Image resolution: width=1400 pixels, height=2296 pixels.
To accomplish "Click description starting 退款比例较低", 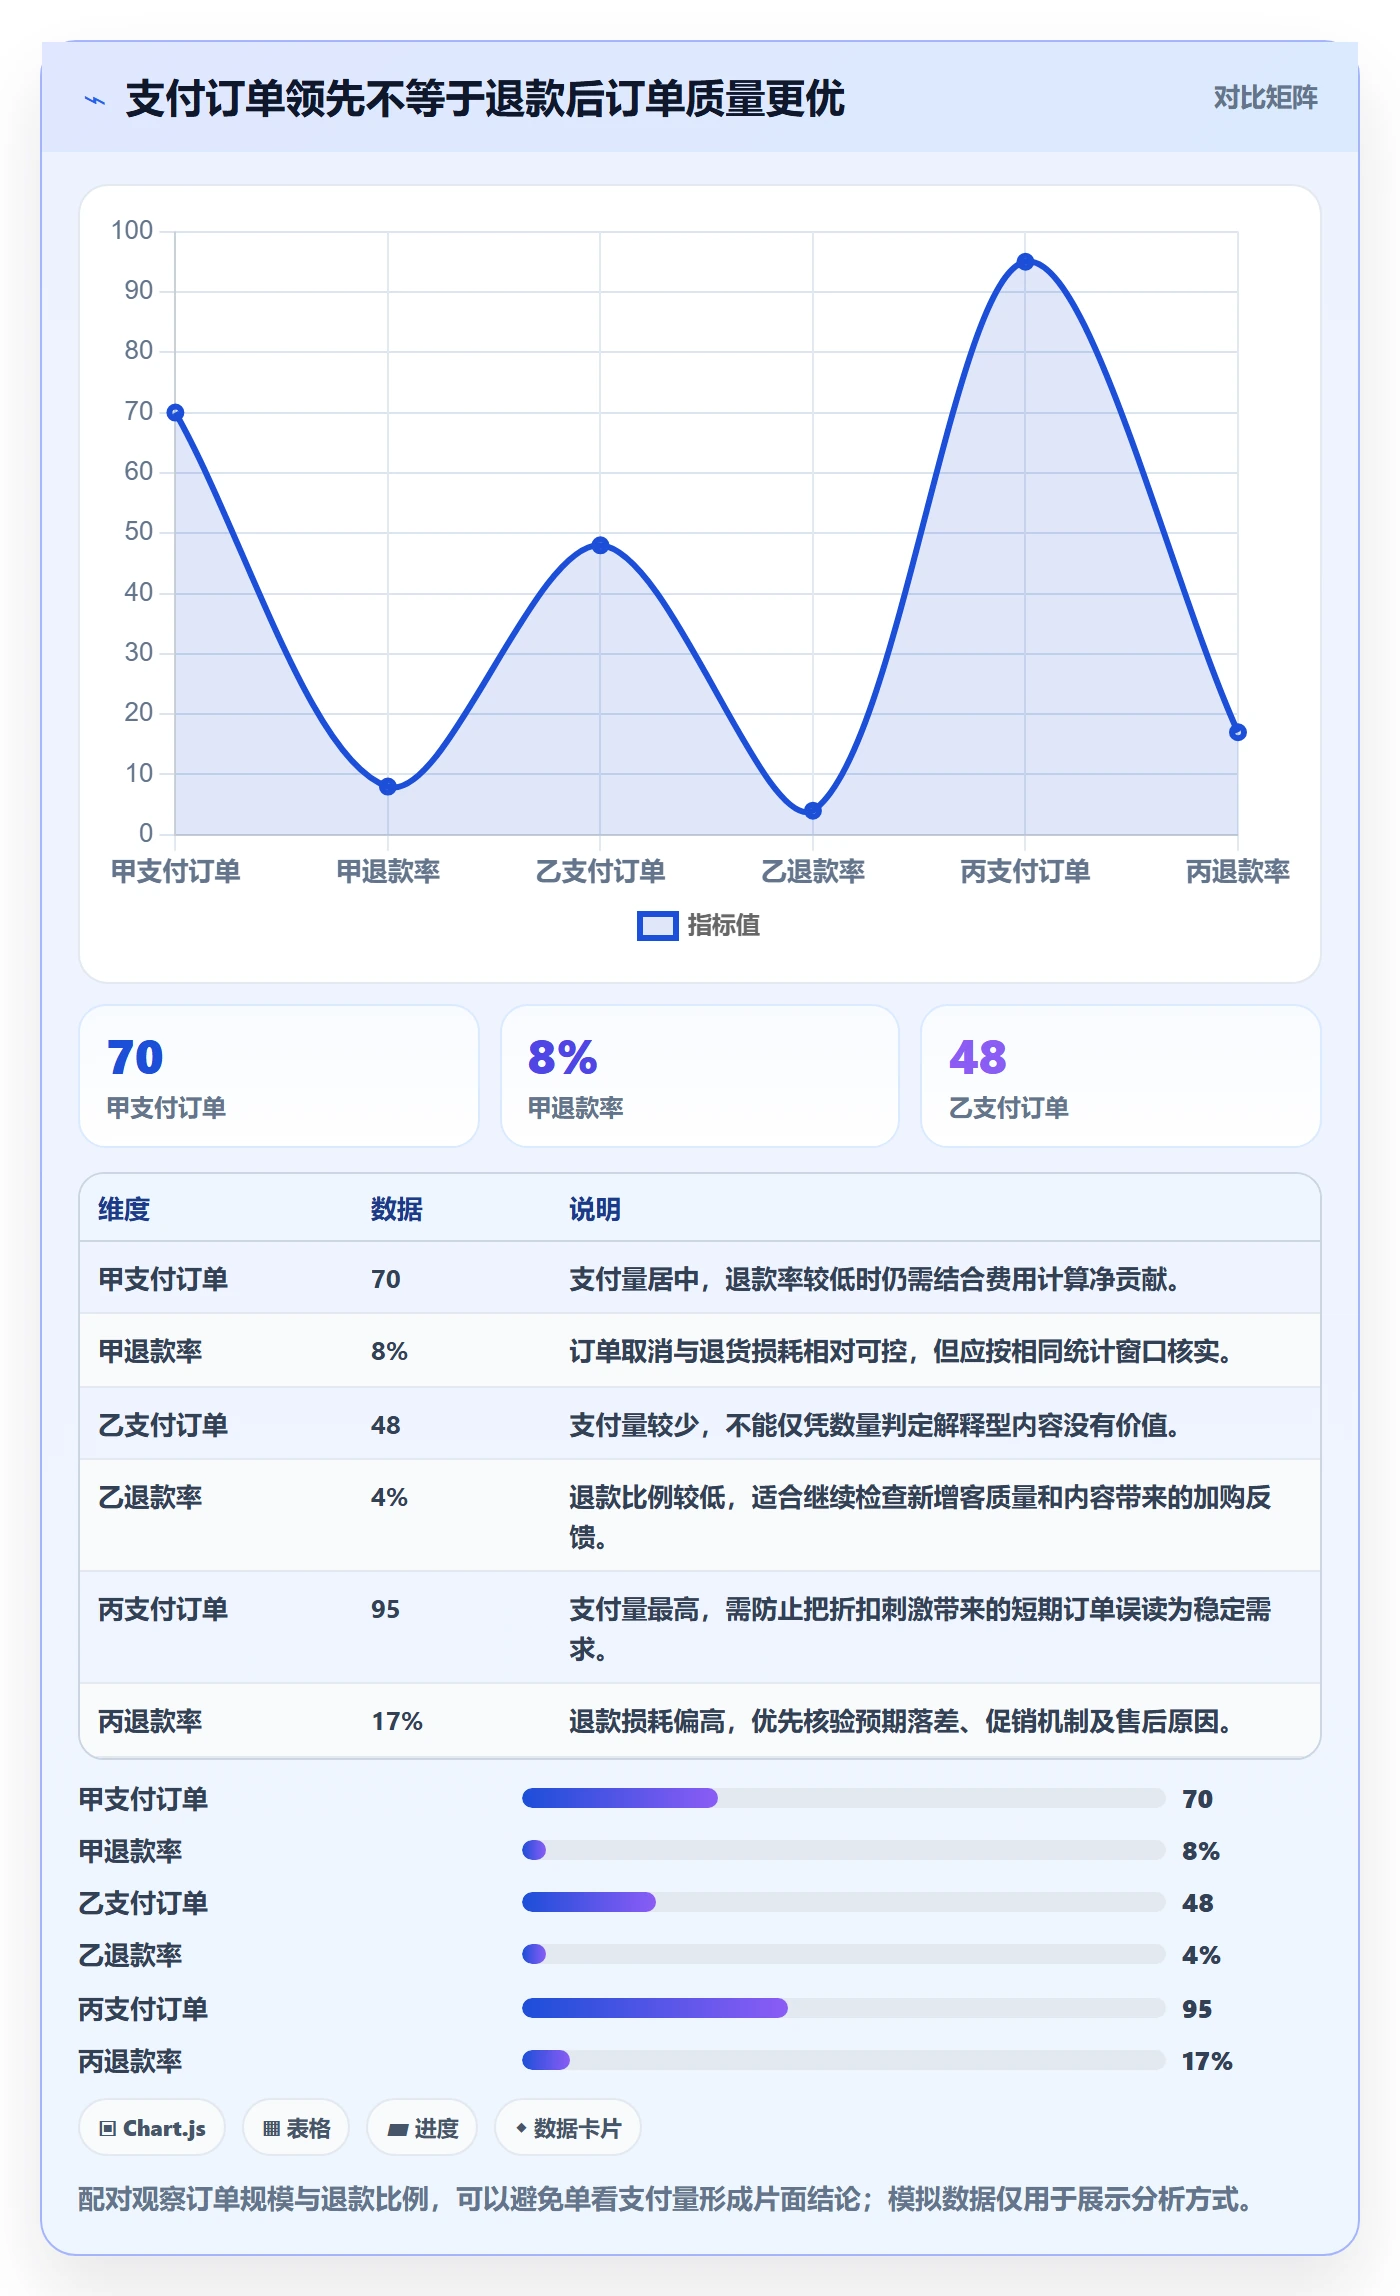I will [x=920, y=1517].
